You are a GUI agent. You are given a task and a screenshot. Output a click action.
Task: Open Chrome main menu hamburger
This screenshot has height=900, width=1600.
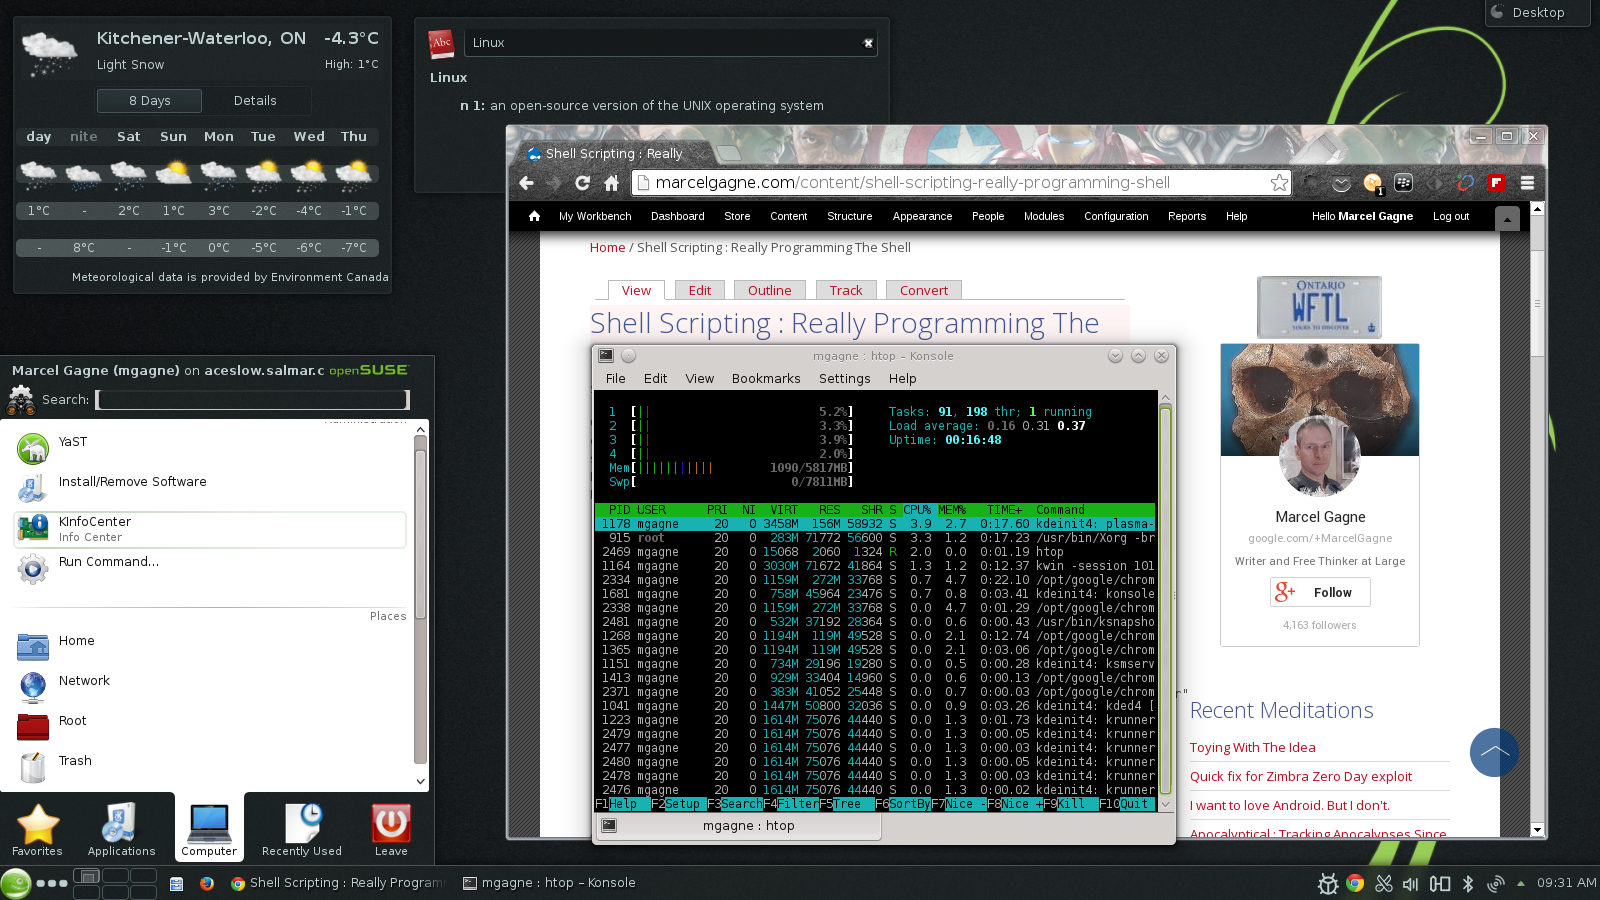[x=1527, y=183]
